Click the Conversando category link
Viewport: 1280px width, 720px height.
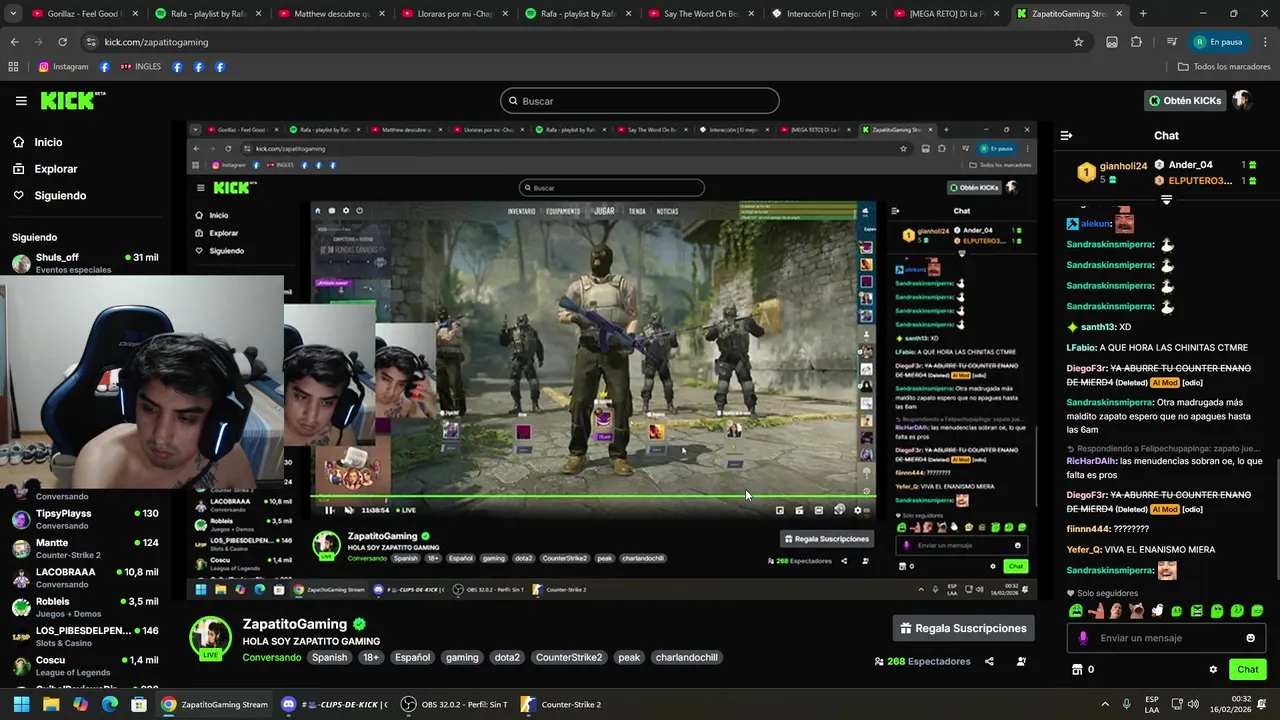[x=271, y=657]
